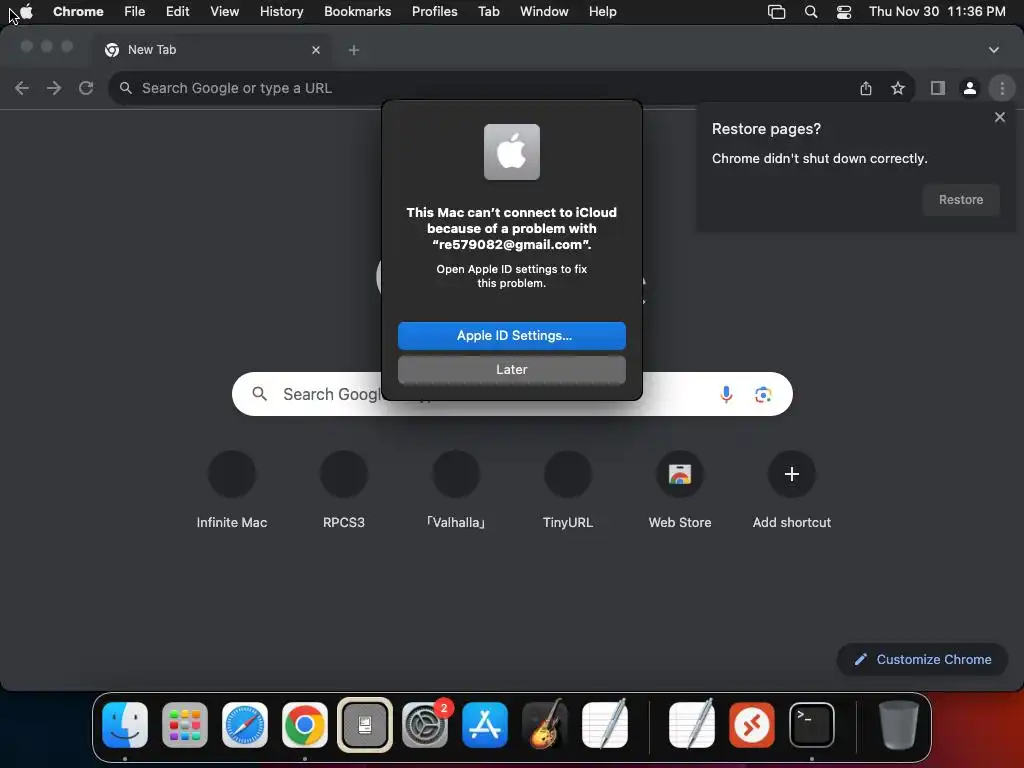
Task: Open the Infinite Mac shortcut
Action: tap(232, 490)
